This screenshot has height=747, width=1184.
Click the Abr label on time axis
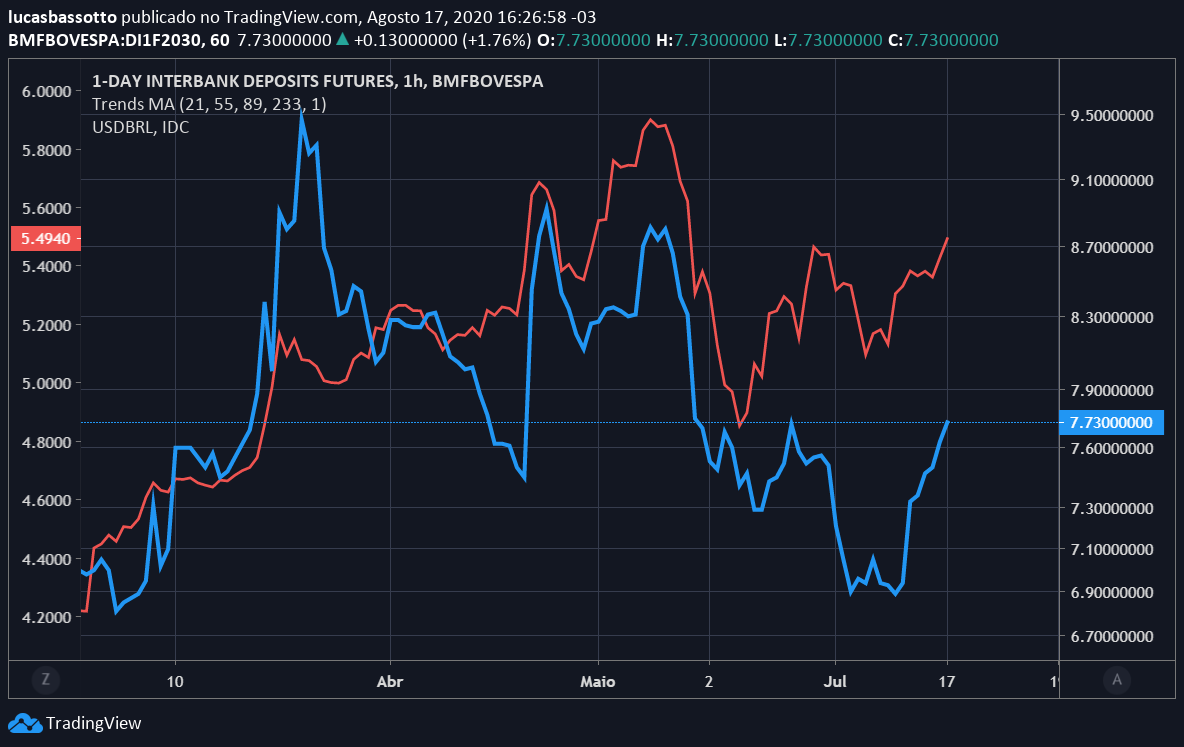click(390, 681)
